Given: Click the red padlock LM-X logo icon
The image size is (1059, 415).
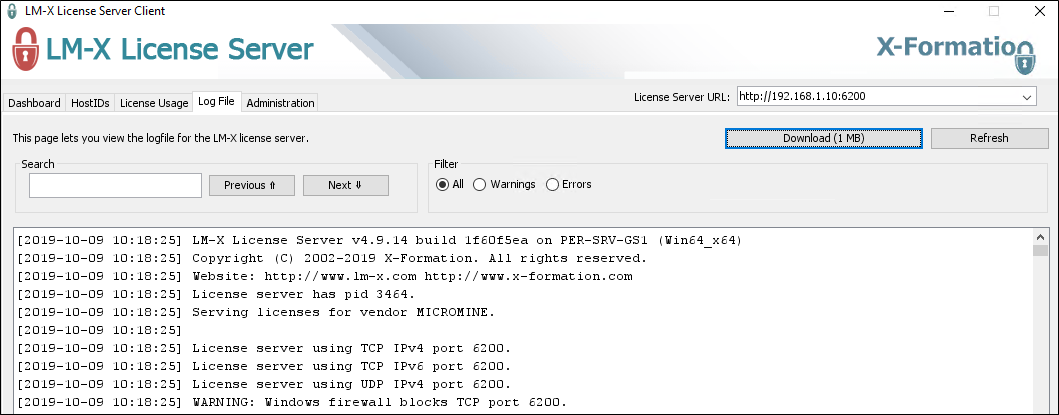Looking at the screenshot, I should [26, 49].
